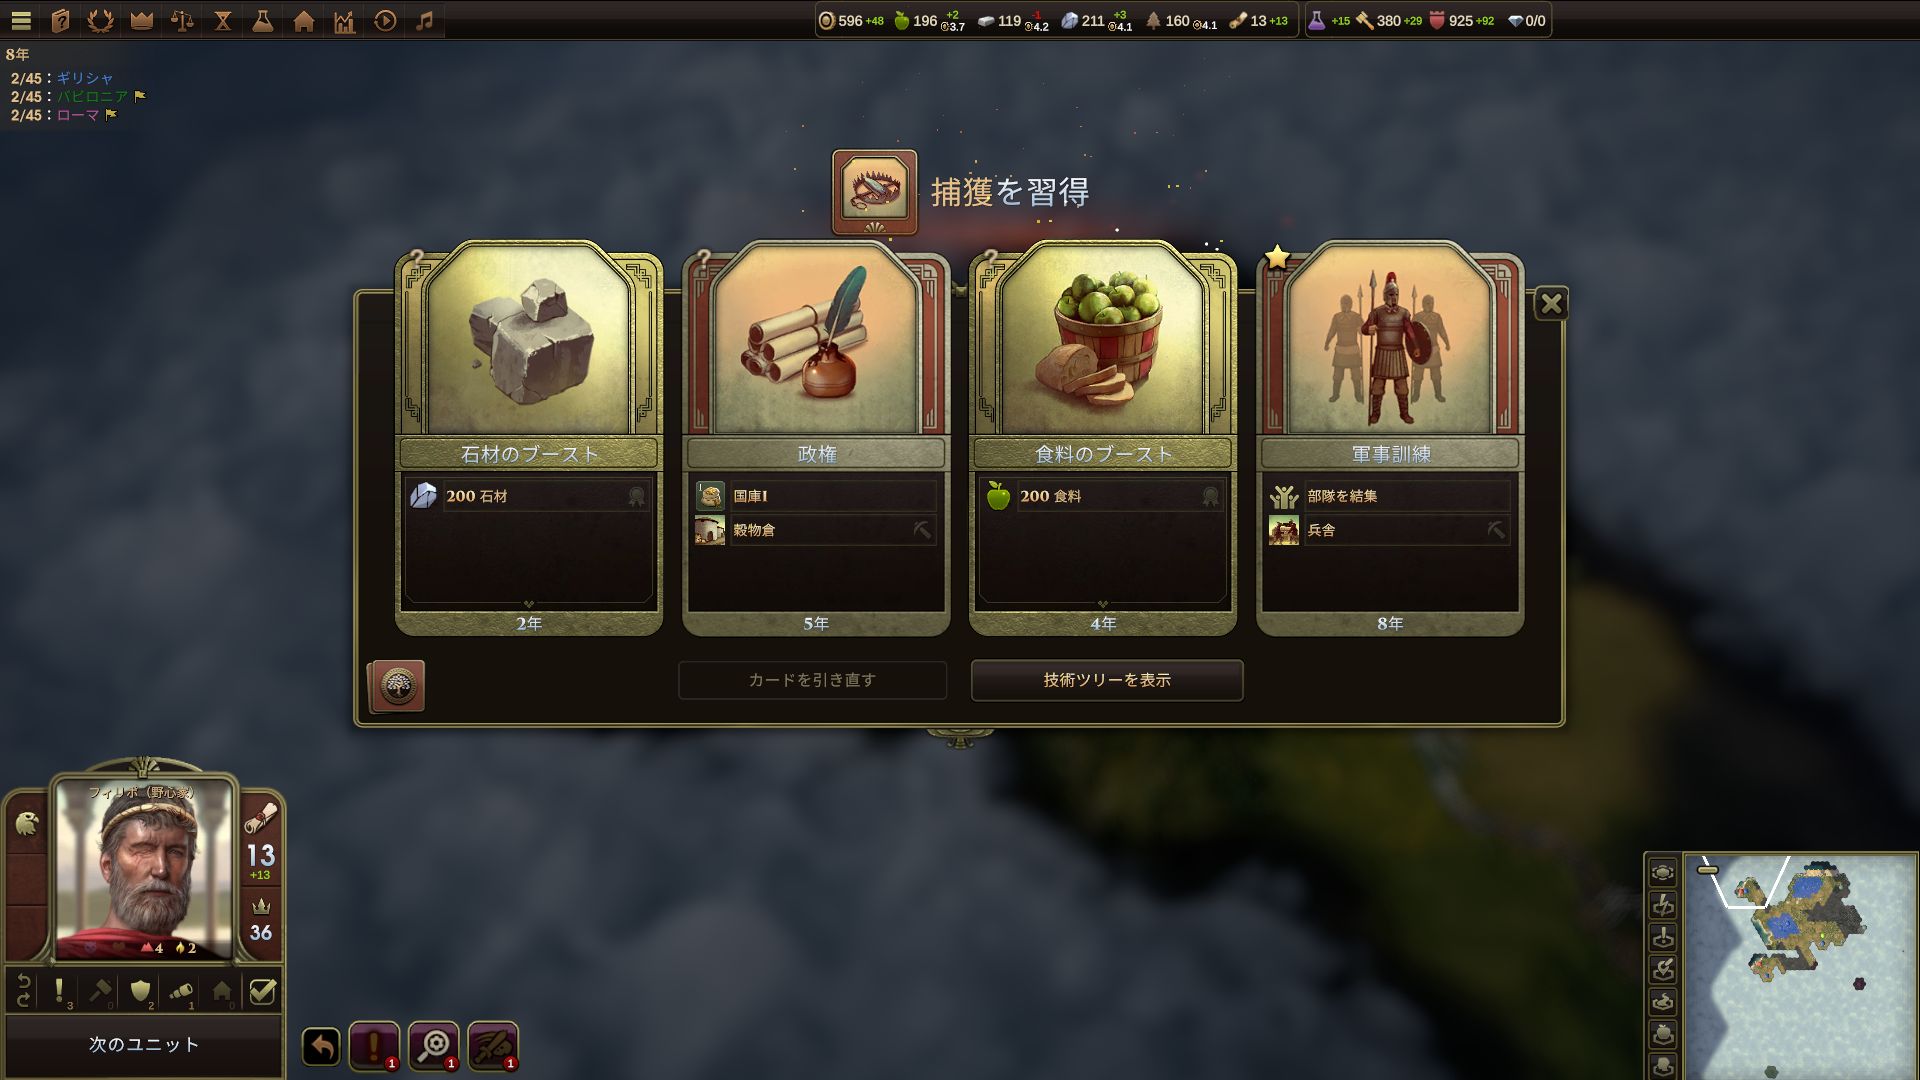Expand the 石材のブースト card details arrow

[x=529, y=604]
